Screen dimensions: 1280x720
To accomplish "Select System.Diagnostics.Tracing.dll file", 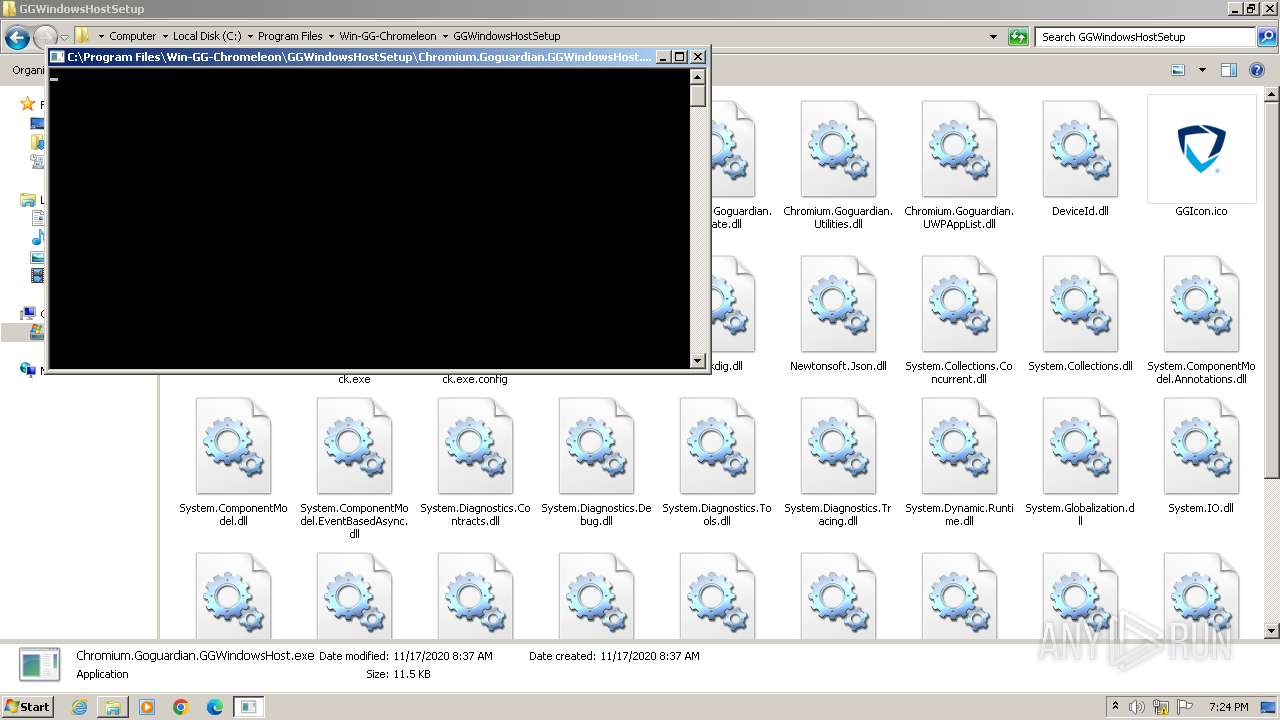I will (838, 462).
